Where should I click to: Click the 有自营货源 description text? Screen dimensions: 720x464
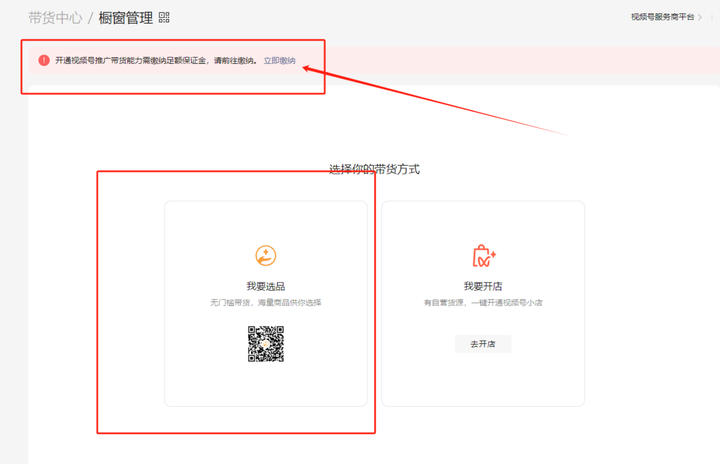tap(483, 302)
